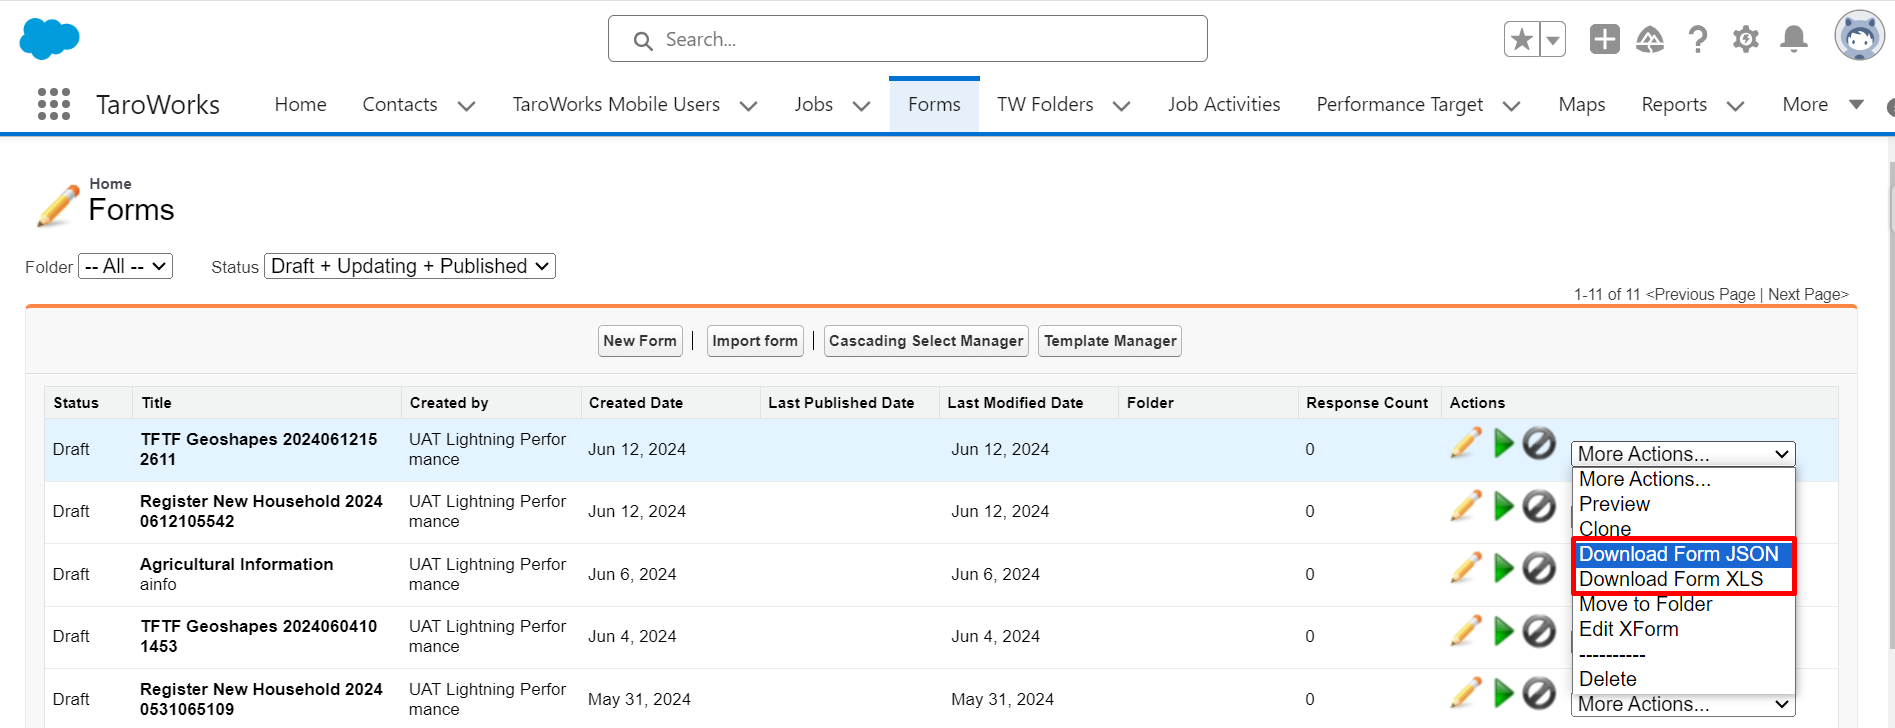The height and width of the screenshot is (728, 1895).
Task: Edit the TFTF Geoshapes 2024061215 form via pencil icon
Action: [1466, 443]
